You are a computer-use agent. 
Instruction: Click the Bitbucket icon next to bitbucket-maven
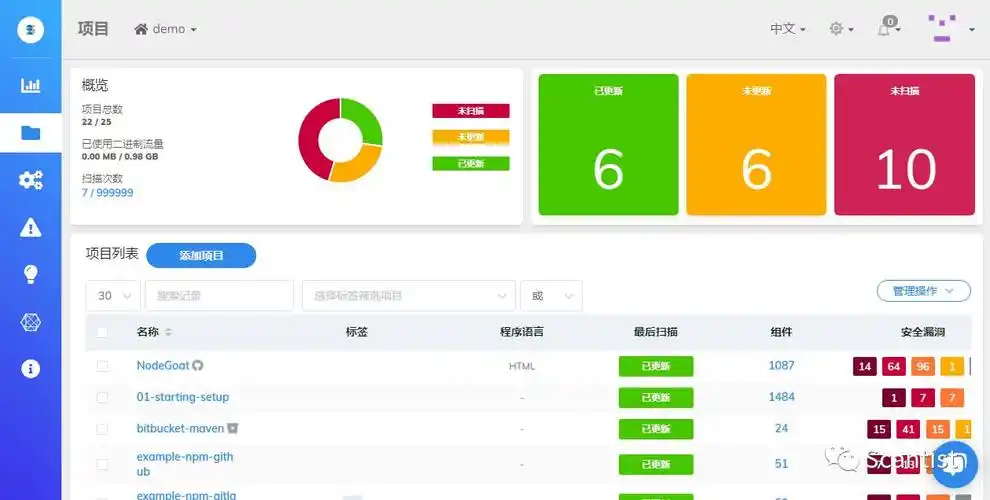click(x=233, y=428)
